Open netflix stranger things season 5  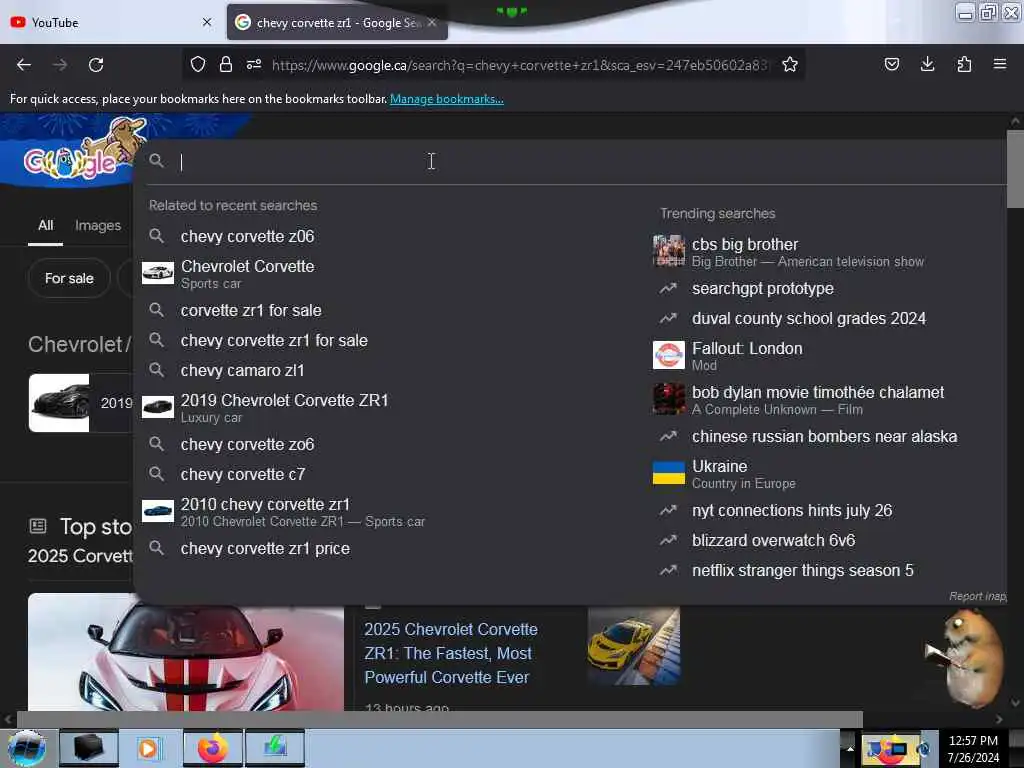point(803,571)
